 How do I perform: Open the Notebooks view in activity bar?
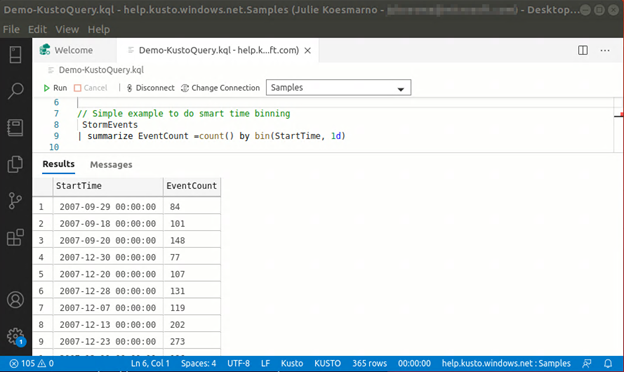click(16, 128)
